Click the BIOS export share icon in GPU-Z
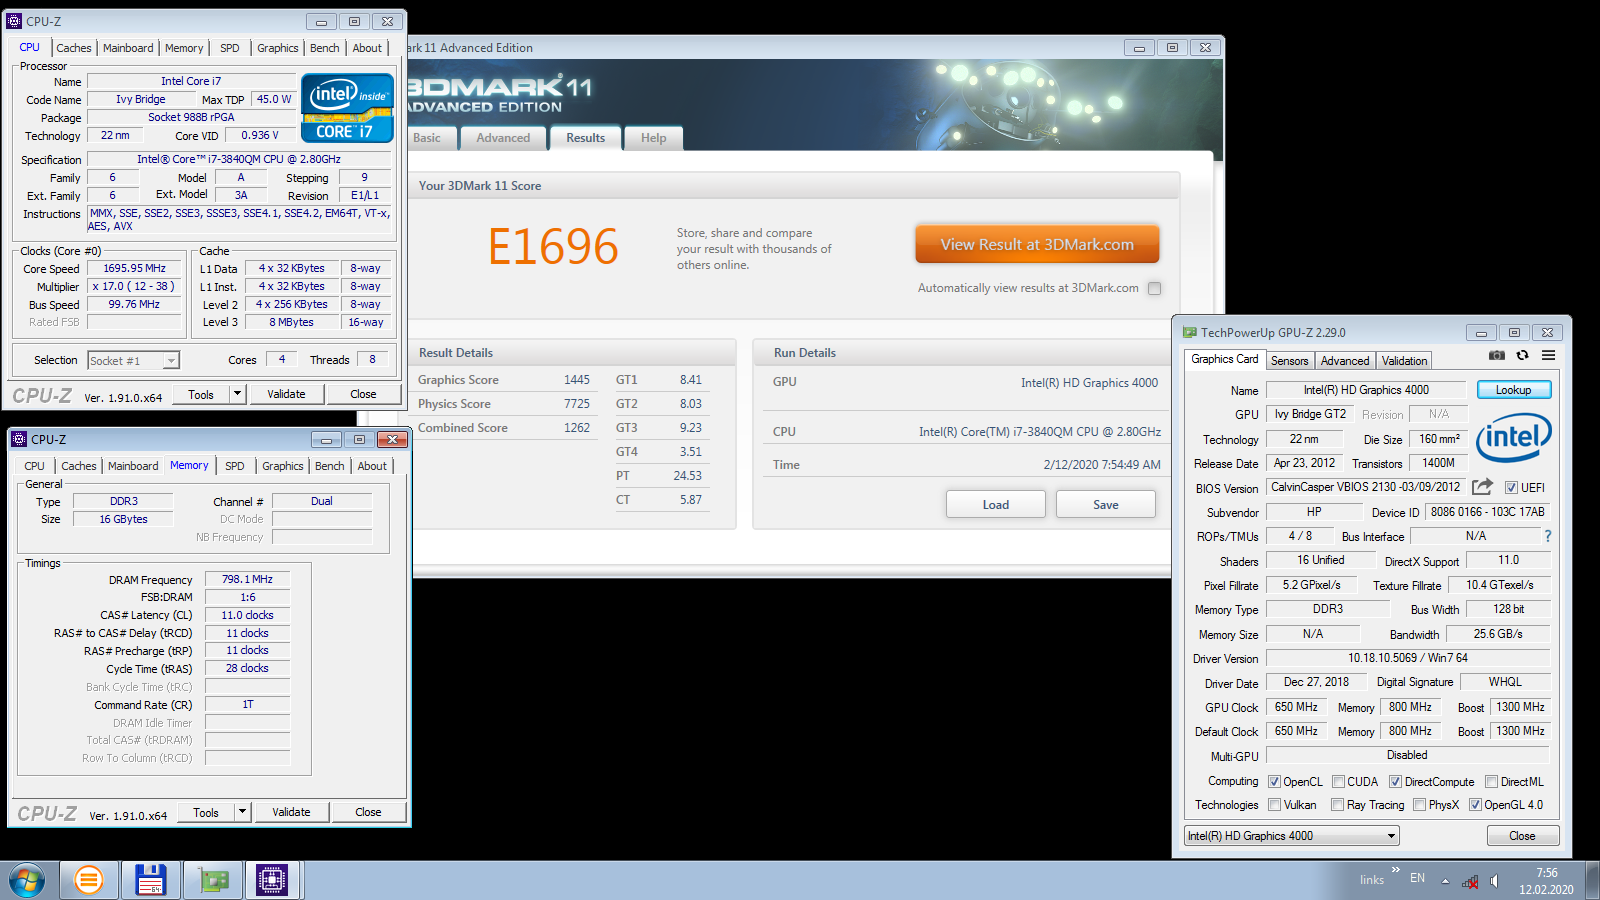The width and height of the screenshot is (1600, 900). pos(1482,486)
